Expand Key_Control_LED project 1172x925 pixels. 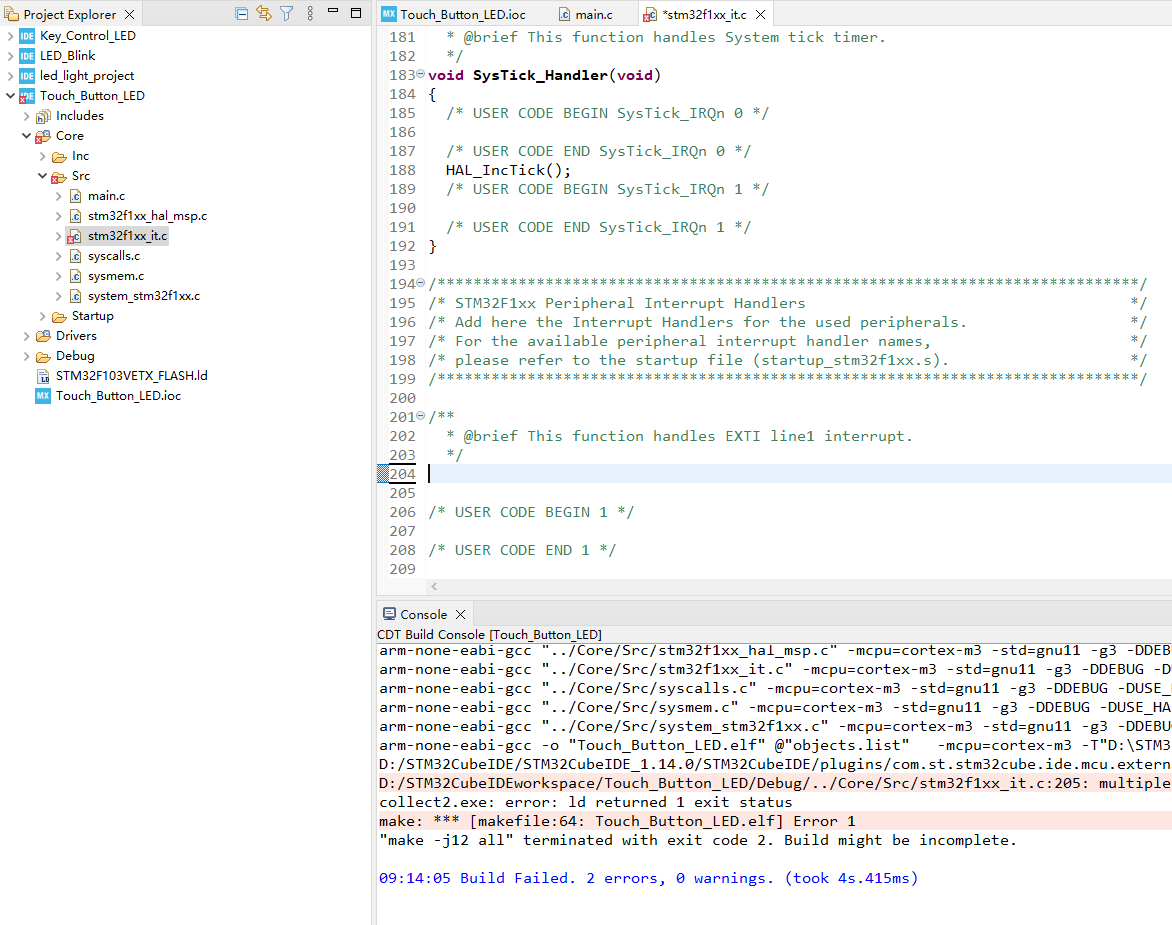click(10, 36)
